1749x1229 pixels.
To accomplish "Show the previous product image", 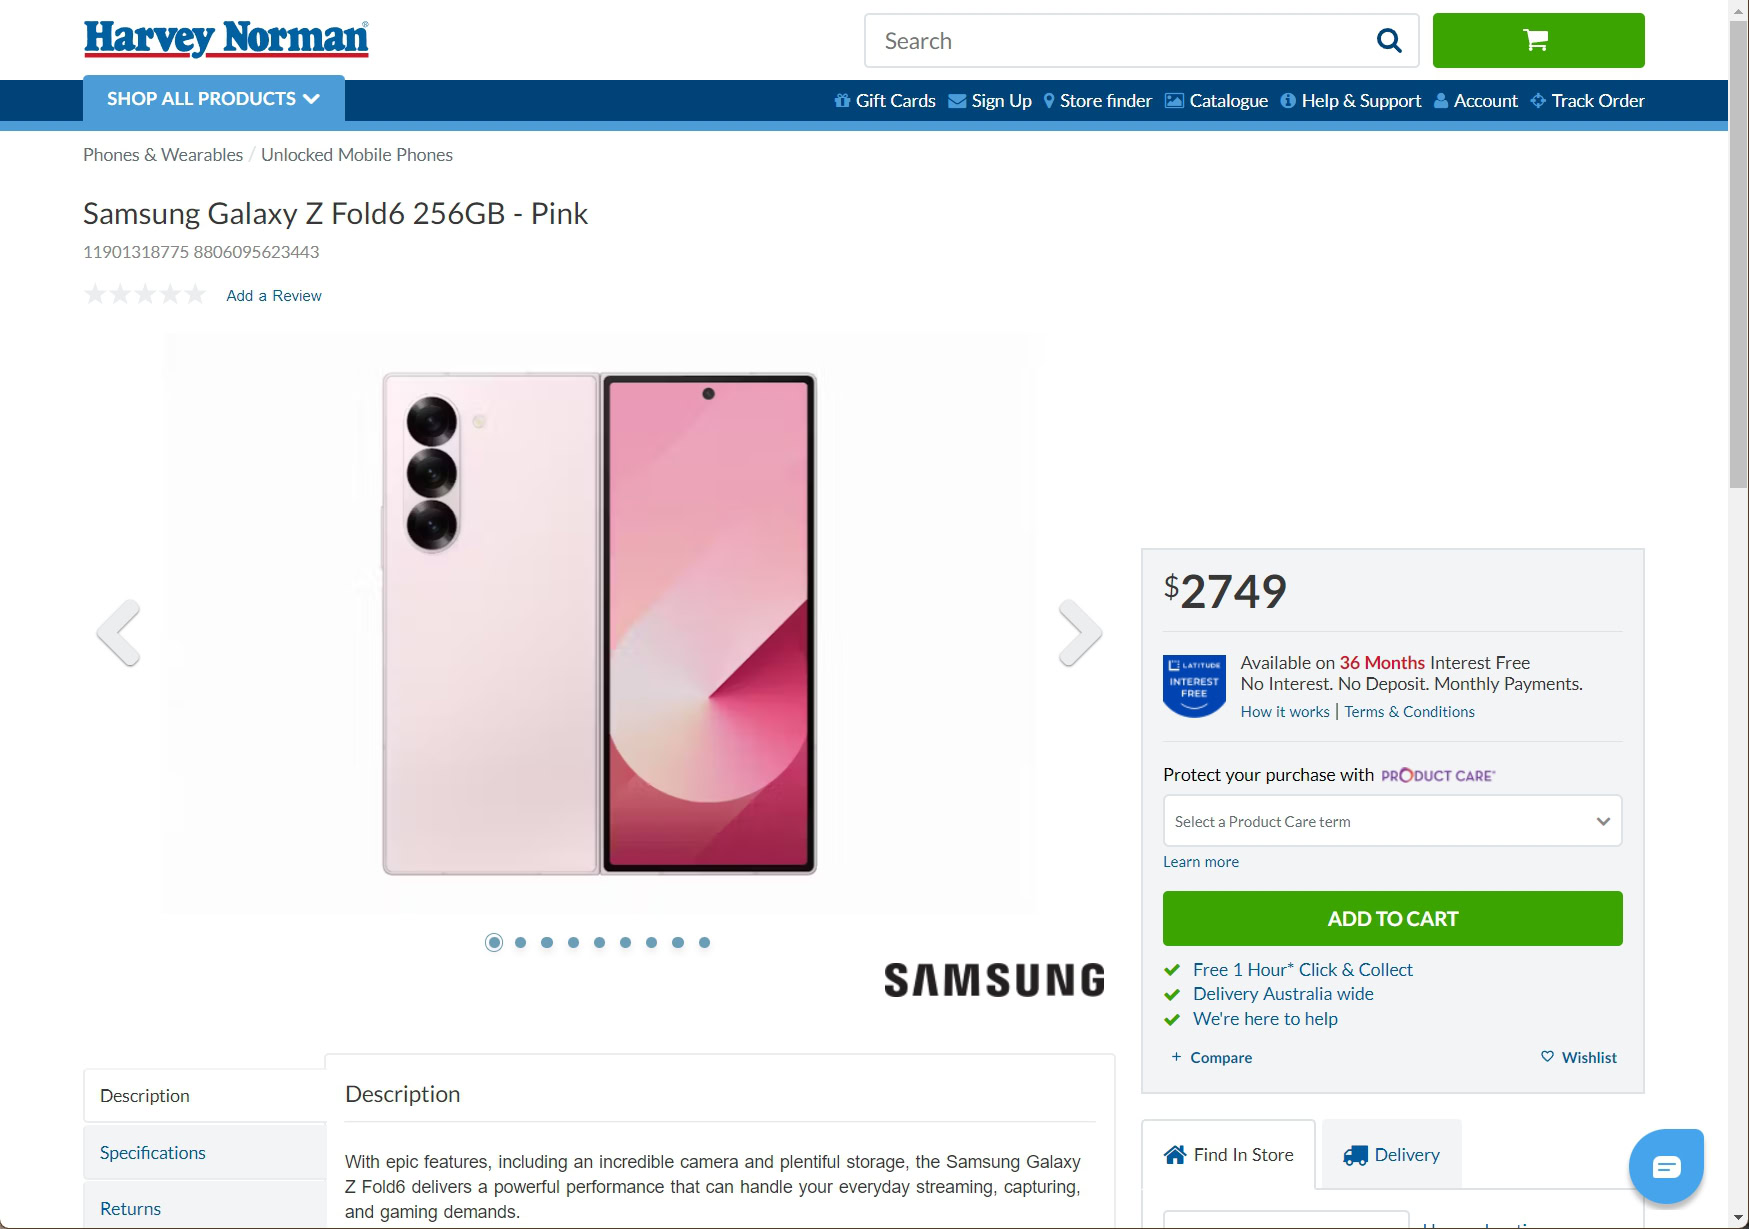I will tap(118, 633).
